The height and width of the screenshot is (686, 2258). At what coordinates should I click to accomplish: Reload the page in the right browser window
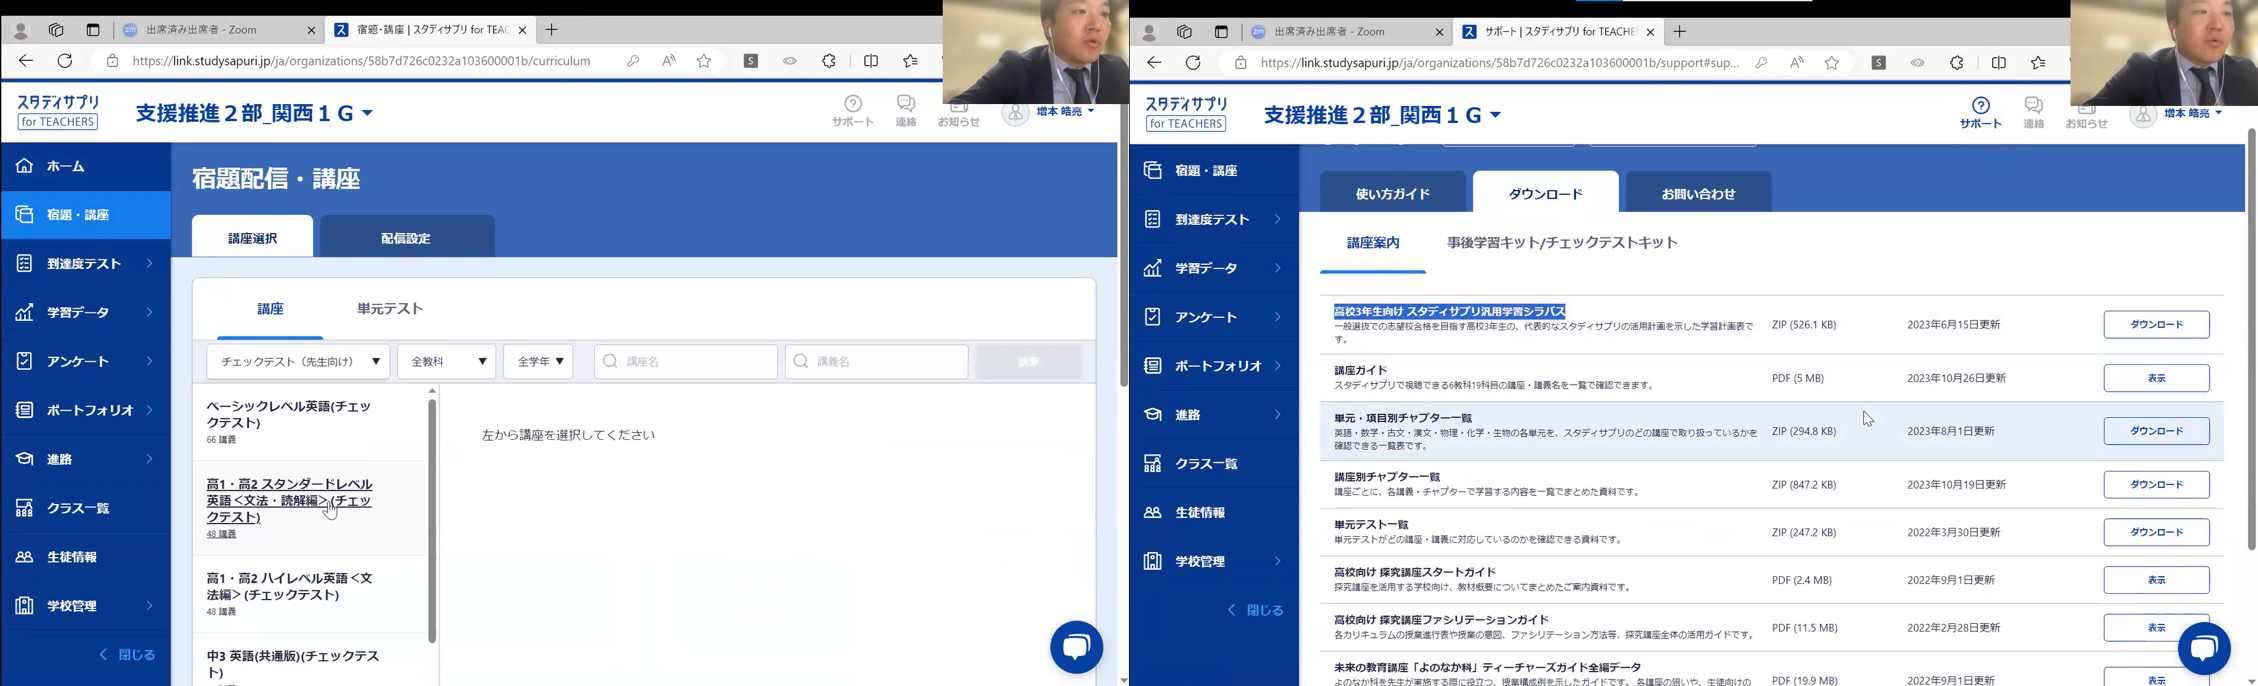tap(1193, 63)
